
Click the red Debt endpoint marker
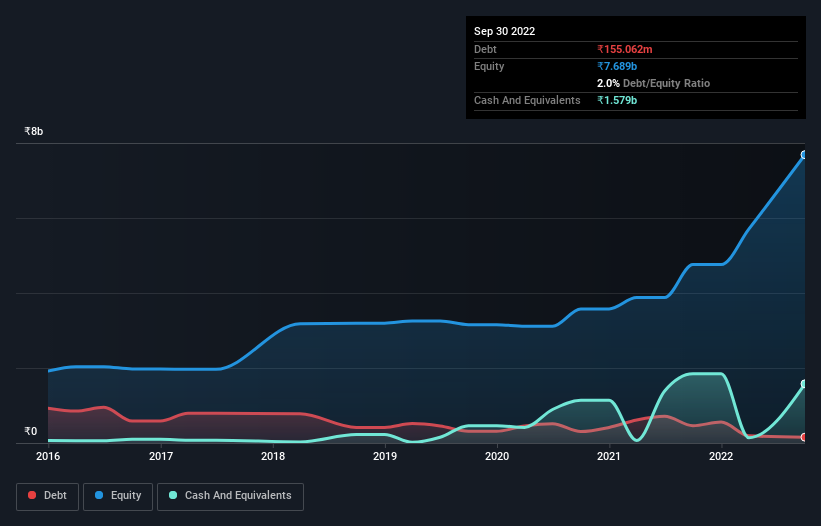click(804, 437)
